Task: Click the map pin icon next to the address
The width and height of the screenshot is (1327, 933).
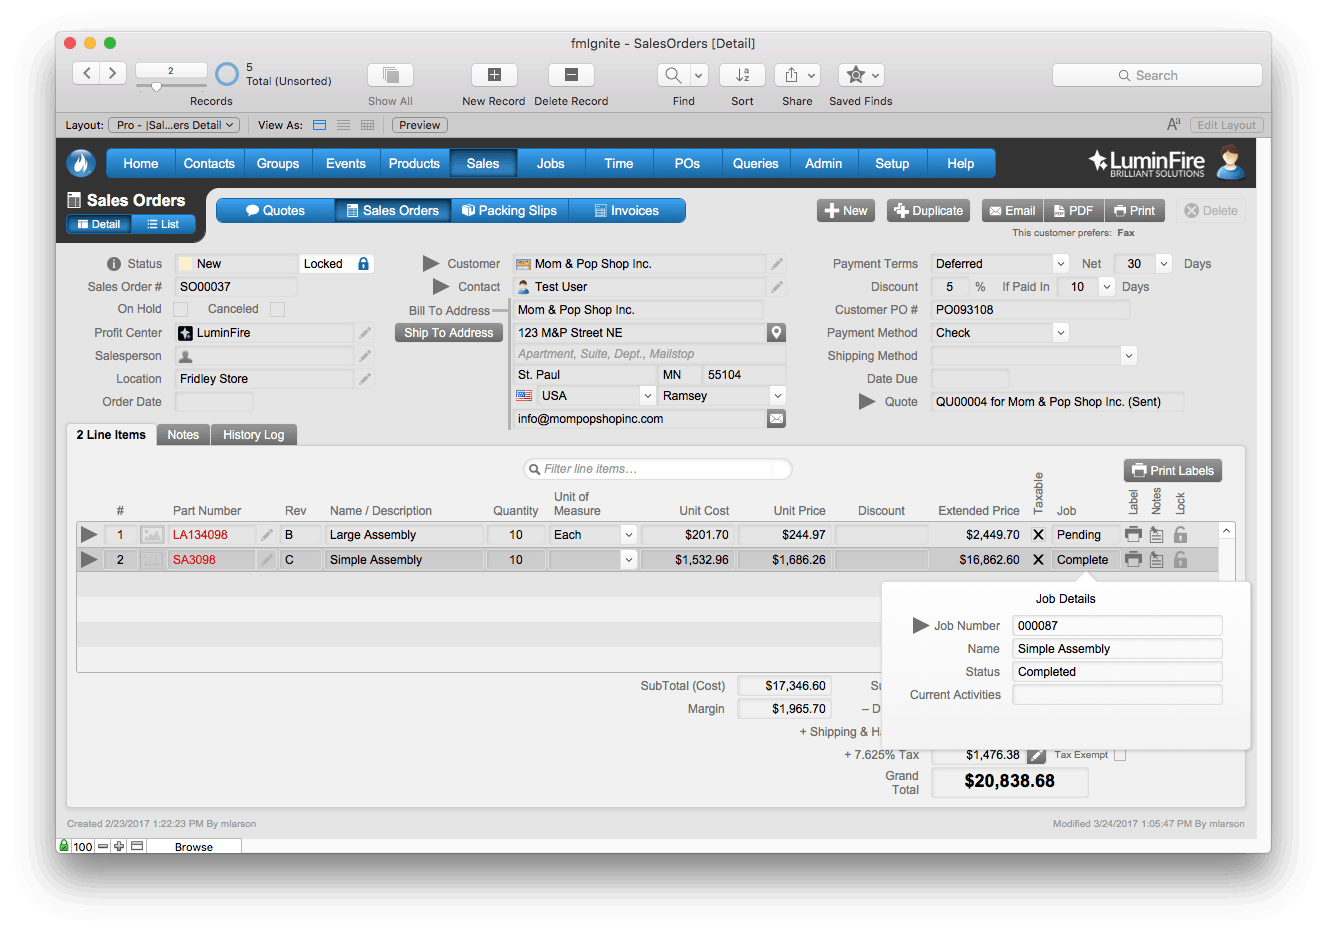Action: tap(777, 332)
